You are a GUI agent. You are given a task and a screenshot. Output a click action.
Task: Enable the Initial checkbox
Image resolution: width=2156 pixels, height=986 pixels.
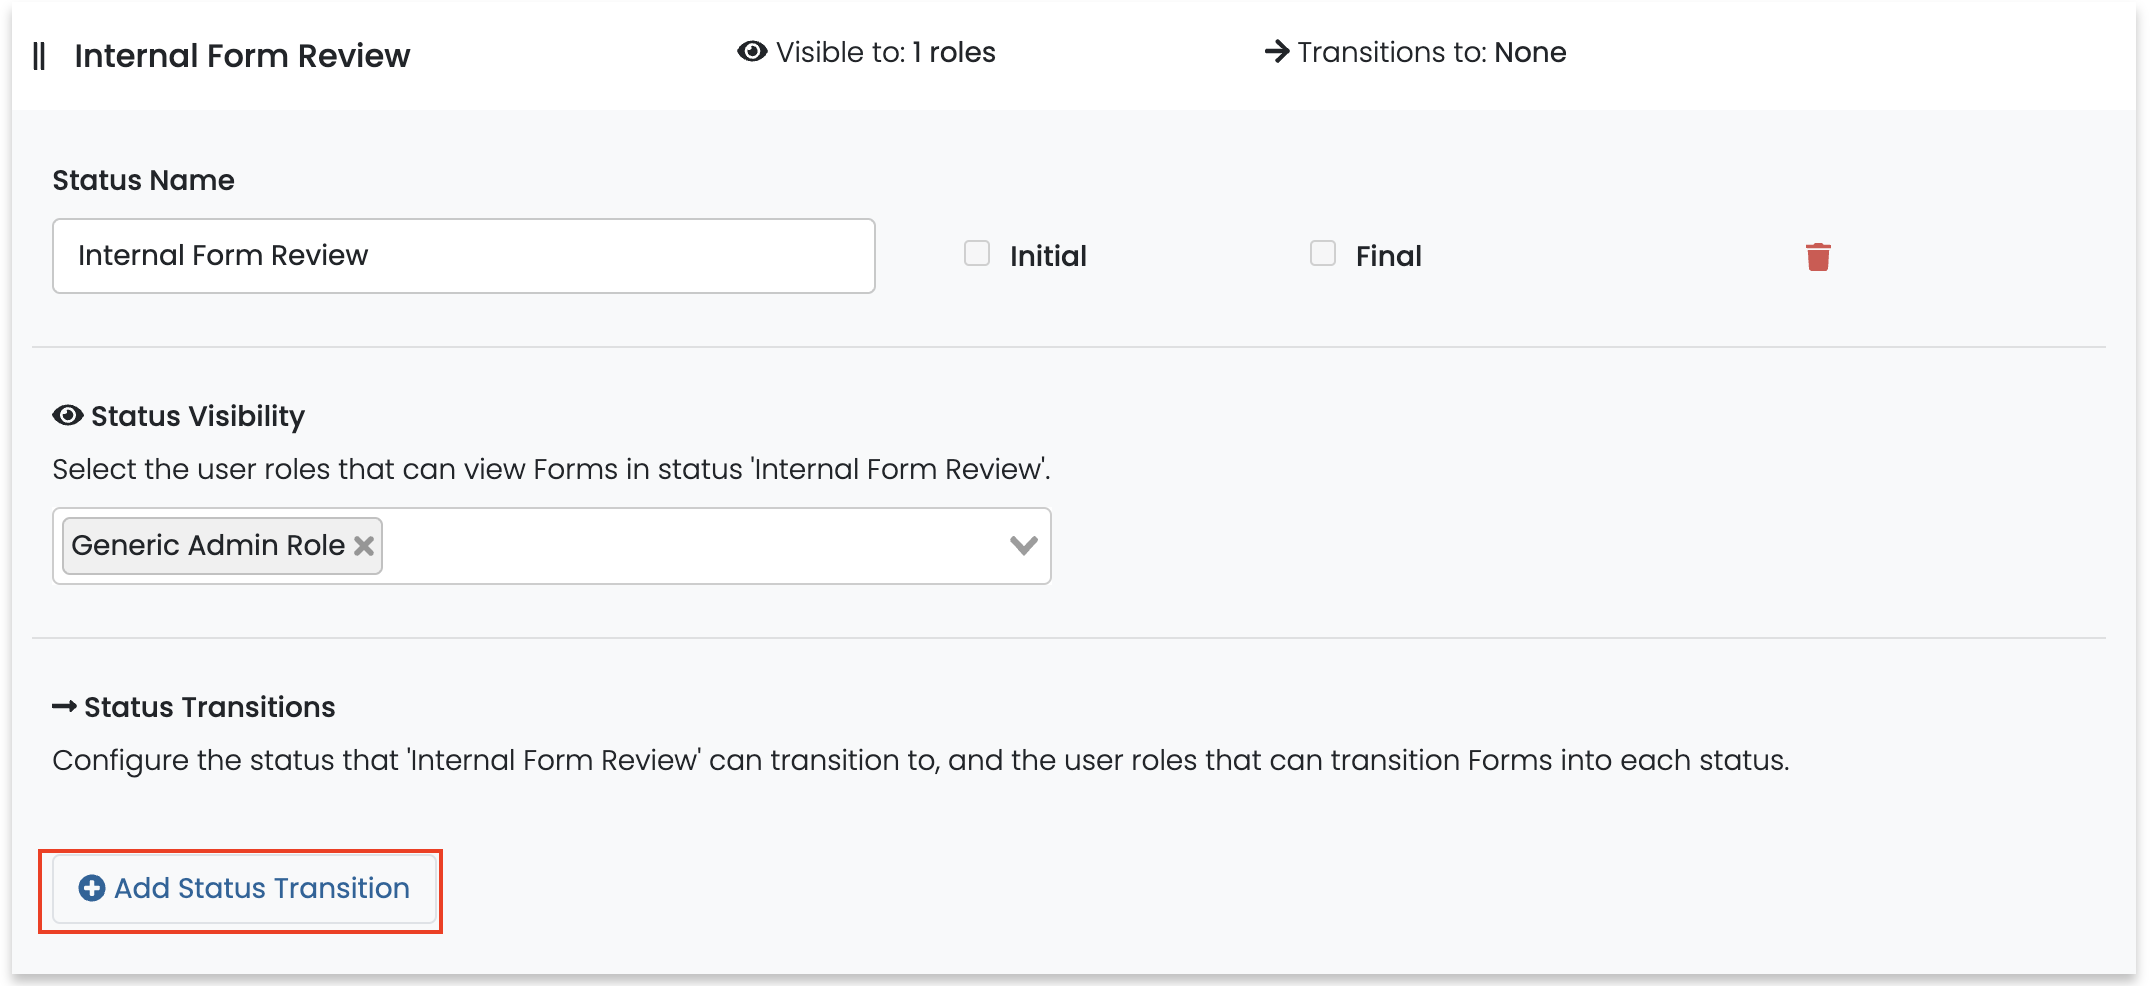(977, 254)
